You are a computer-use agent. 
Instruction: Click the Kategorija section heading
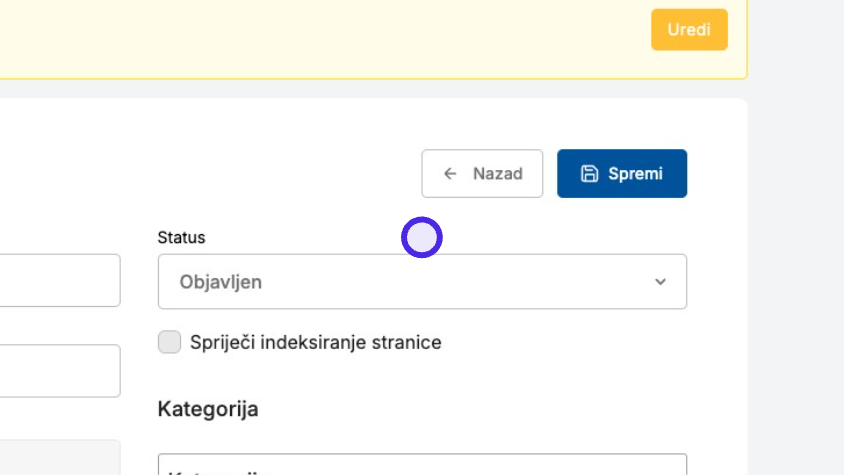pyautogui.click(x=208, y=409)
